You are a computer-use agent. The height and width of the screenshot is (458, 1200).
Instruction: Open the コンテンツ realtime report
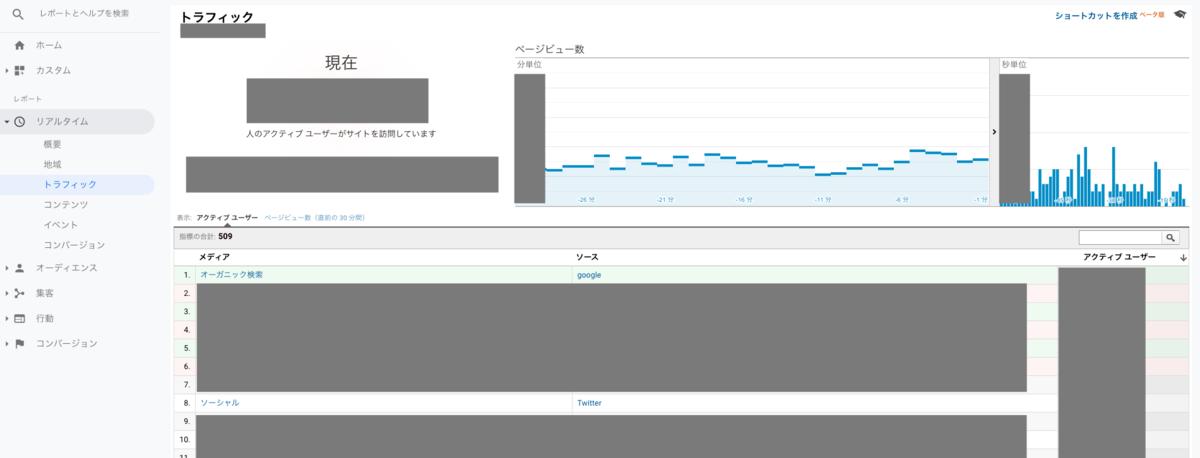click(x=66, y=204)
